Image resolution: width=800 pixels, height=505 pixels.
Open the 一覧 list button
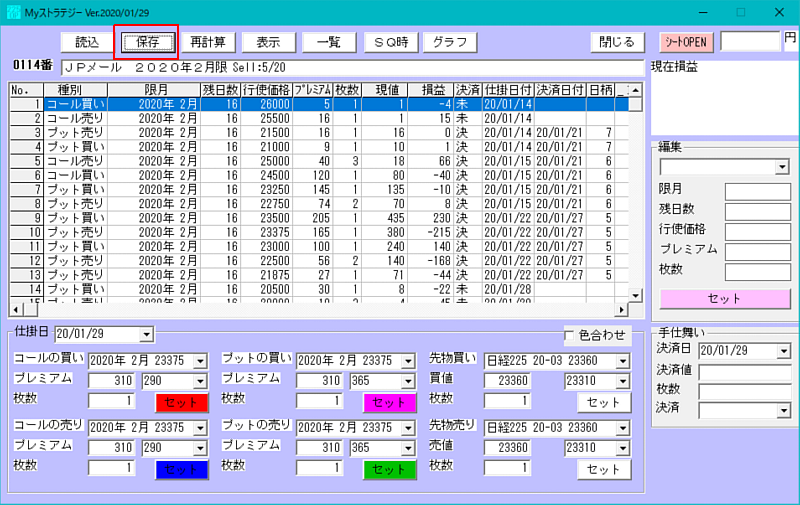coord(329,42)
